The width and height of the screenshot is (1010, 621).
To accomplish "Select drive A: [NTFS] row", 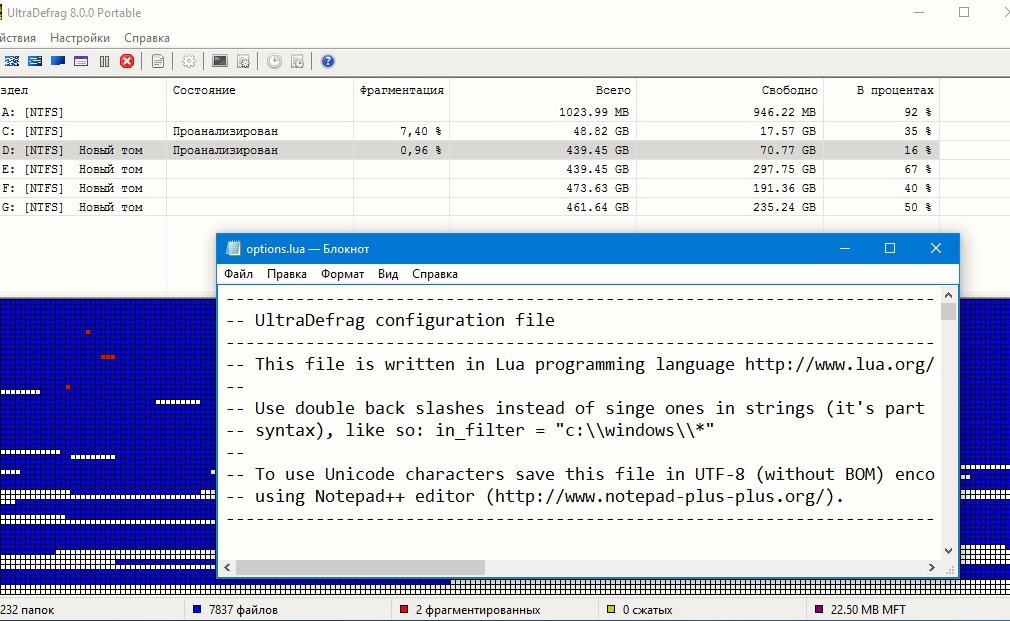I will (x=469, y=112).
